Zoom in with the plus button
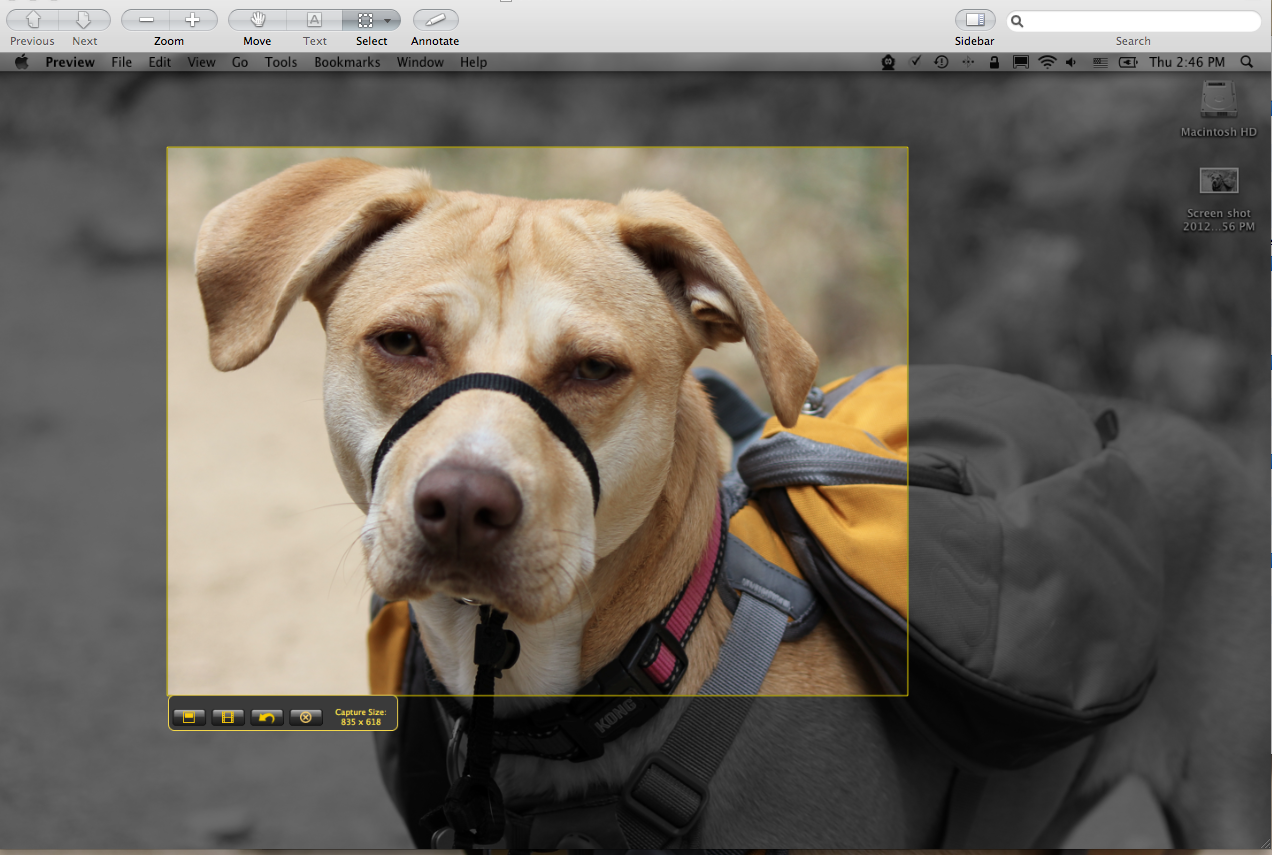 point(193,19)
